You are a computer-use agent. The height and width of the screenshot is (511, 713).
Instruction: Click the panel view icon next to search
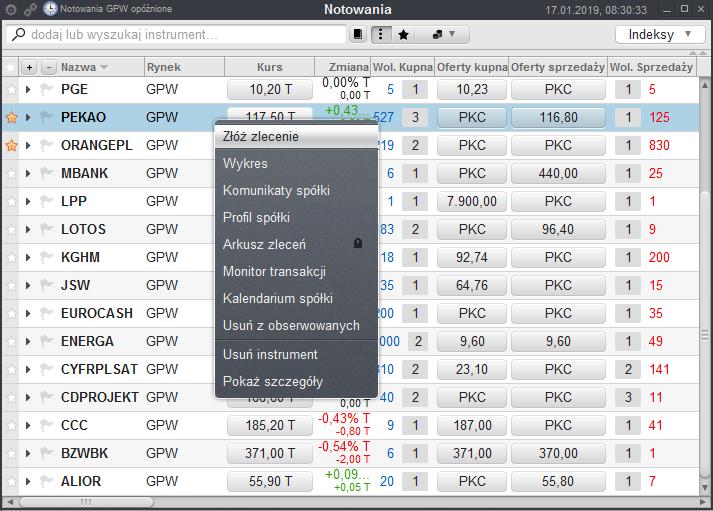[x=358, y=35]
